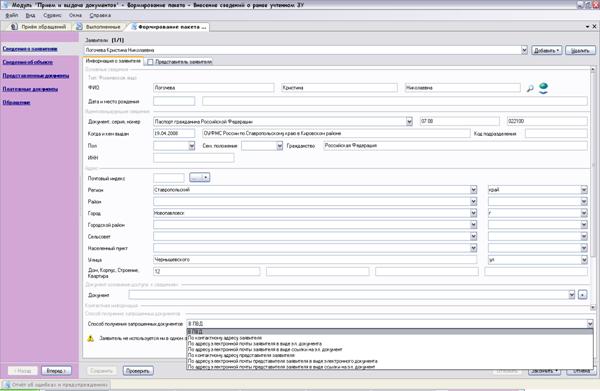
Task: Click the globe icon next to ФИО fields
Action: coord(543,88)
